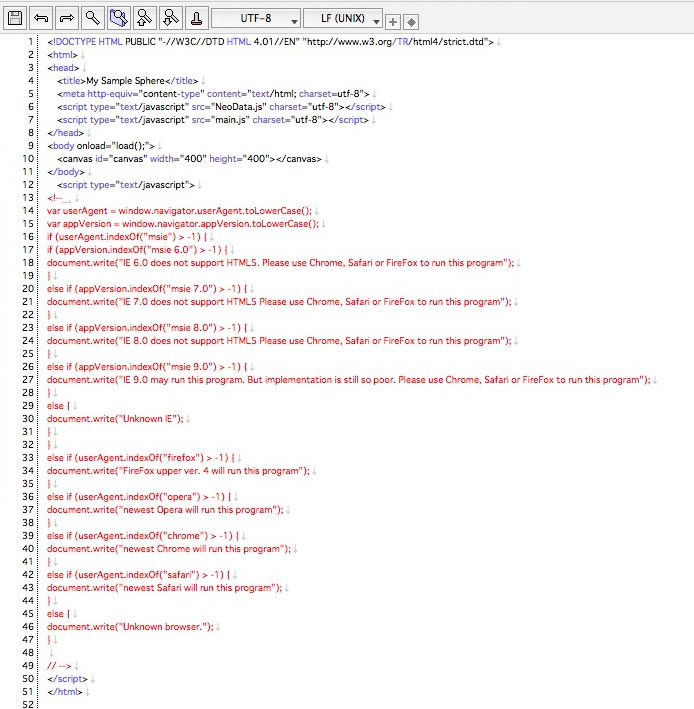Click the find next (down arrow) icon

pos(171,18)
